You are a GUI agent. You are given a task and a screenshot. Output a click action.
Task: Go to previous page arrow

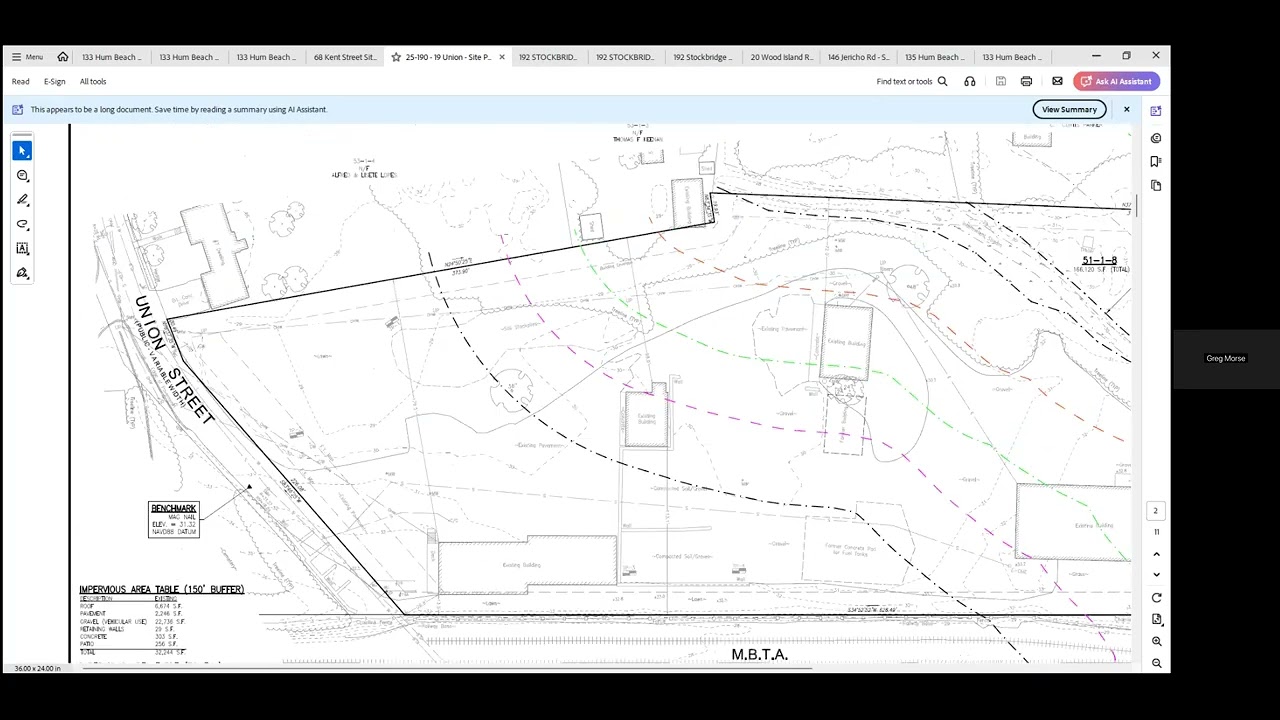click(1157, 554)
